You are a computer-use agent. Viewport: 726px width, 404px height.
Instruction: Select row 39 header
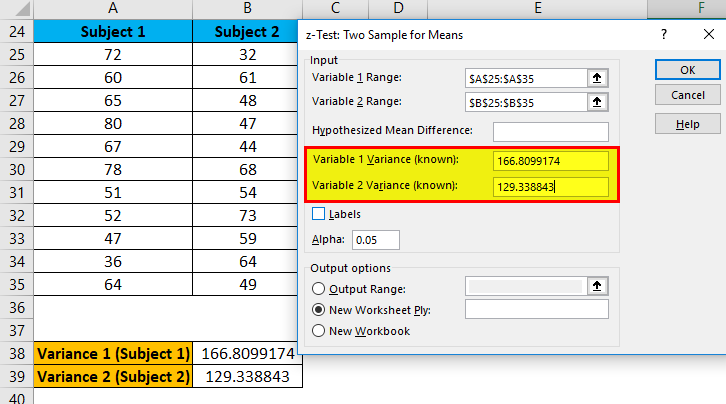tap(17, 376)
